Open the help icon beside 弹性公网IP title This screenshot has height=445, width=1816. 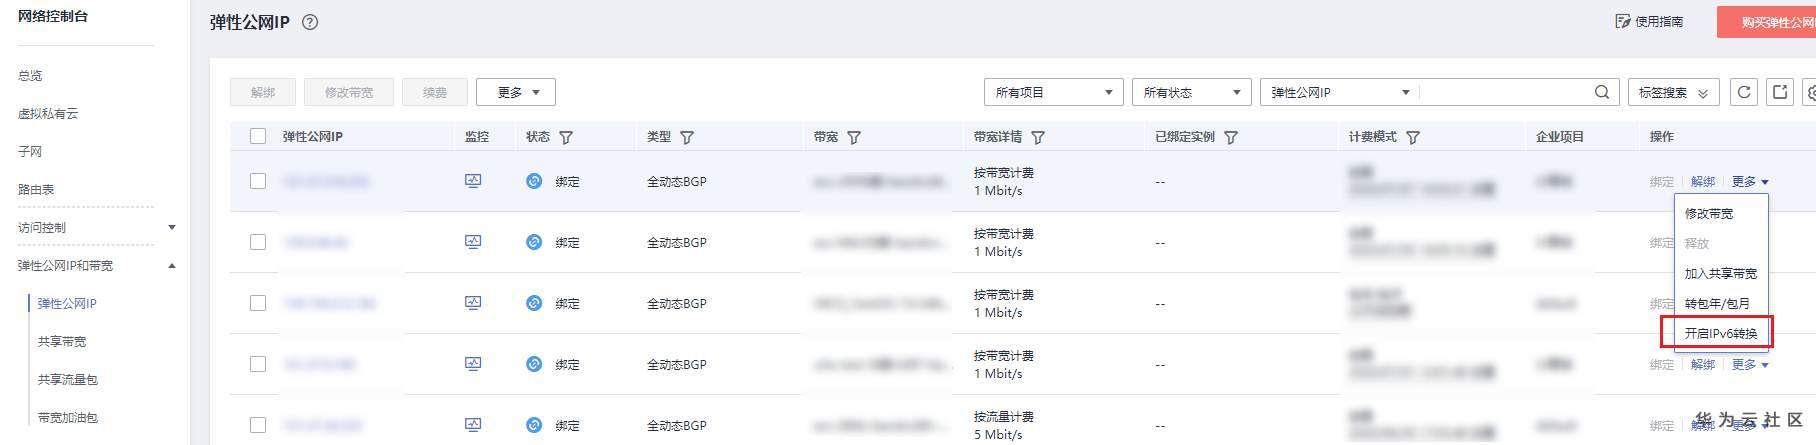point(310,22)
